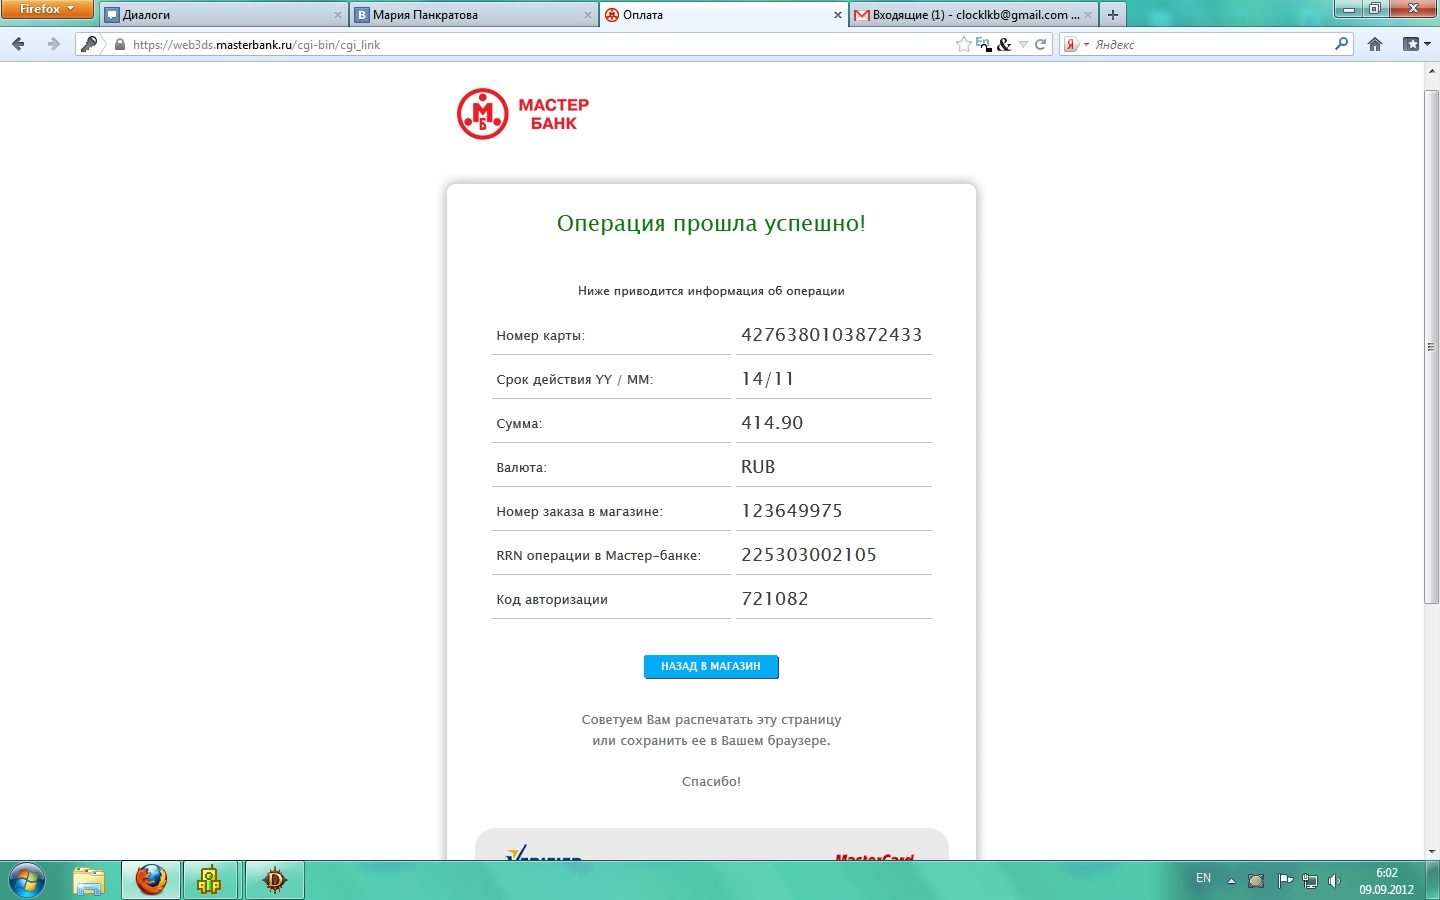1440x900 pixels.
Task: Click the vertical scrollbar thumb
Action: (1431, 346)
